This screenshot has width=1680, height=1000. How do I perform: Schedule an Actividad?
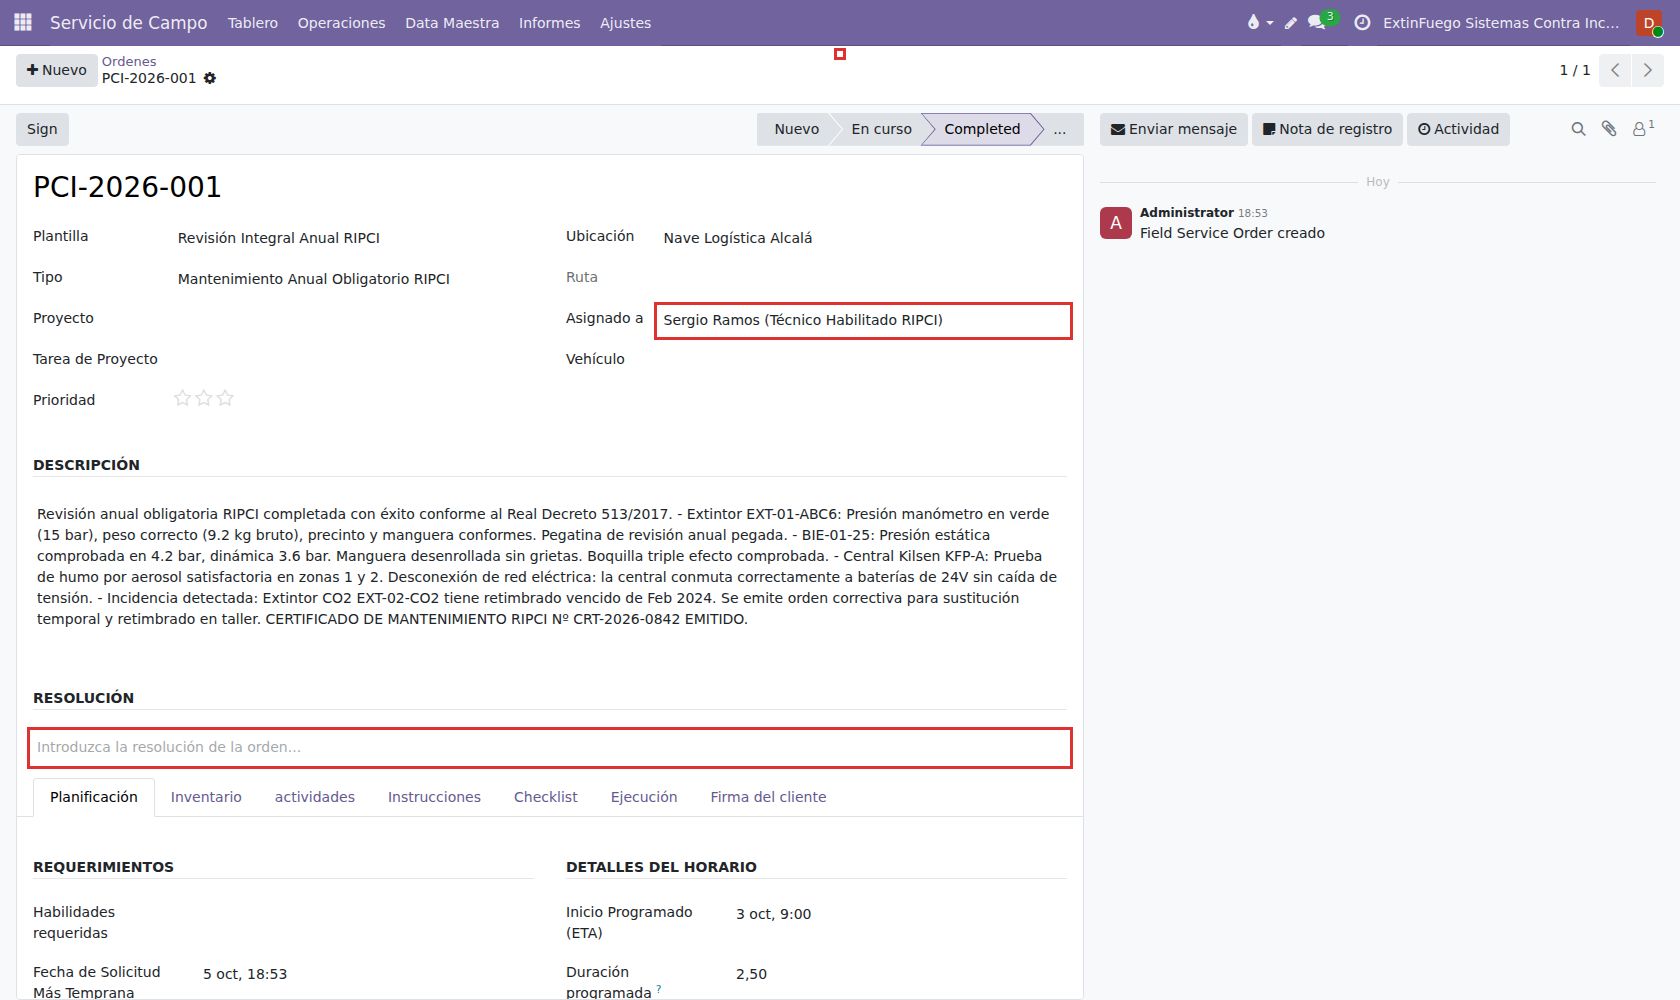1458,129
